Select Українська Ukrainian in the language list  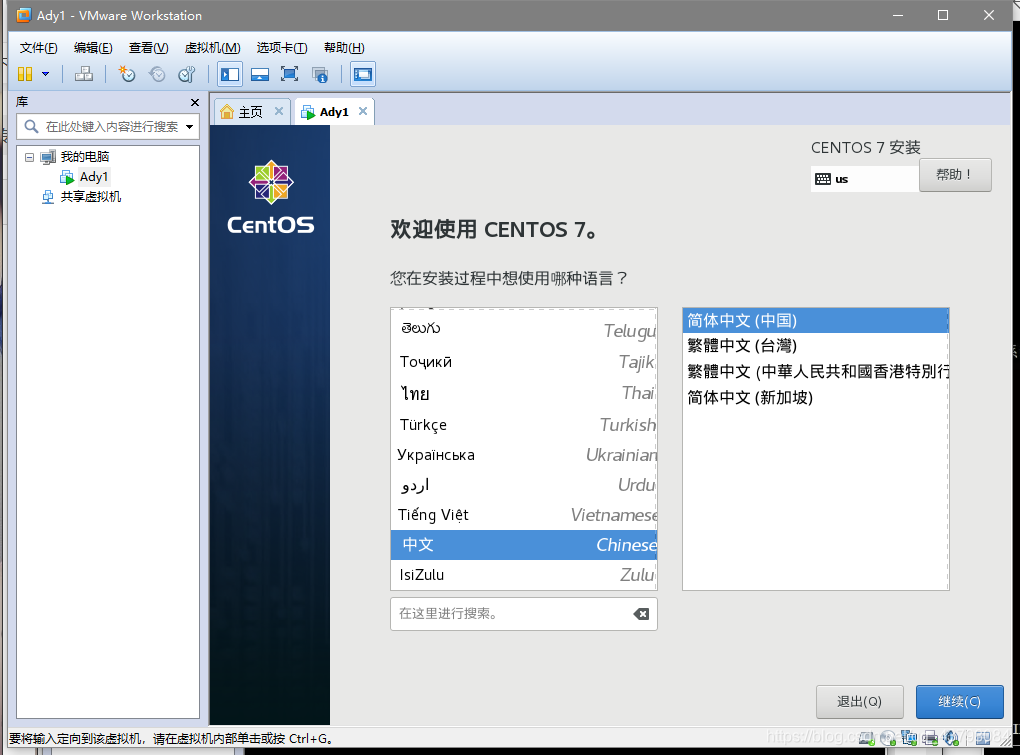tap(524, 455)
